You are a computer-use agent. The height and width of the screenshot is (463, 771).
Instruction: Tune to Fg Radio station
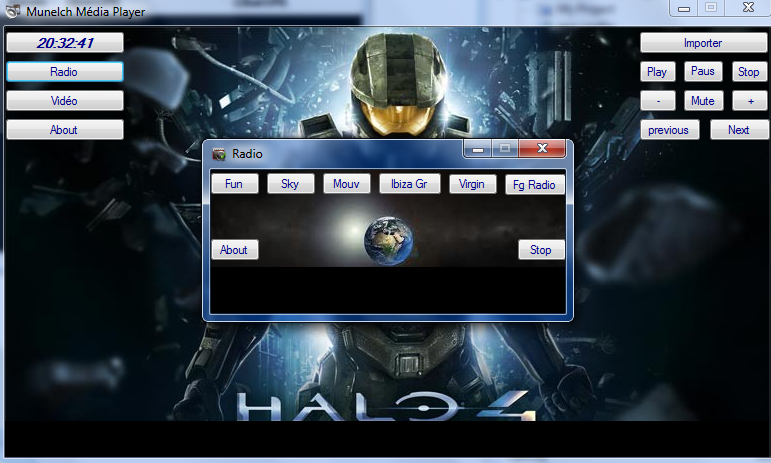point(535,185)
